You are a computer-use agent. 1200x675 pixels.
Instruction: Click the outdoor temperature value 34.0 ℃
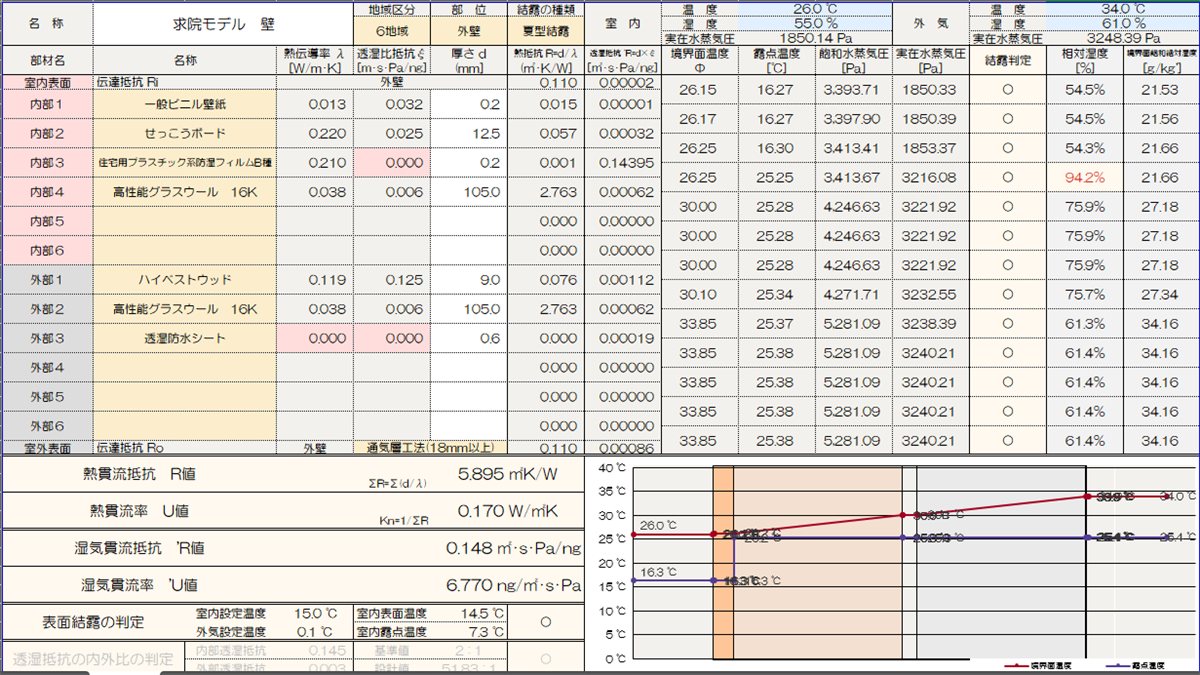[x=1123, y=9]
